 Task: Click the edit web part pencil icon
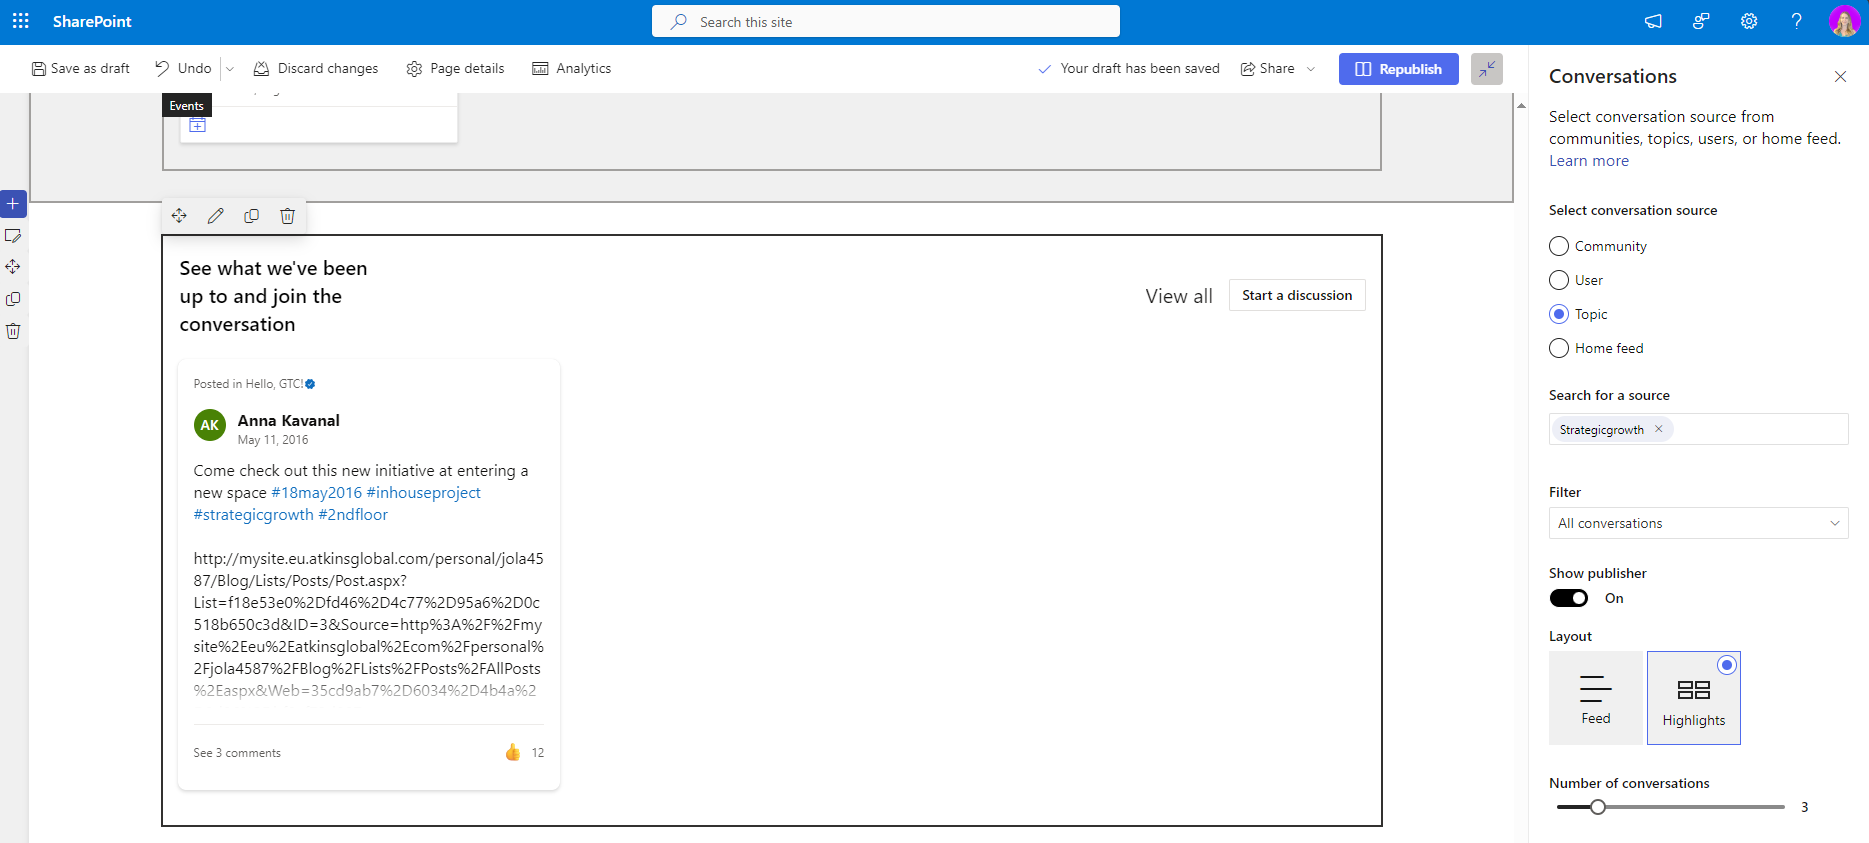pyautogui.click(x=215, y=216)
